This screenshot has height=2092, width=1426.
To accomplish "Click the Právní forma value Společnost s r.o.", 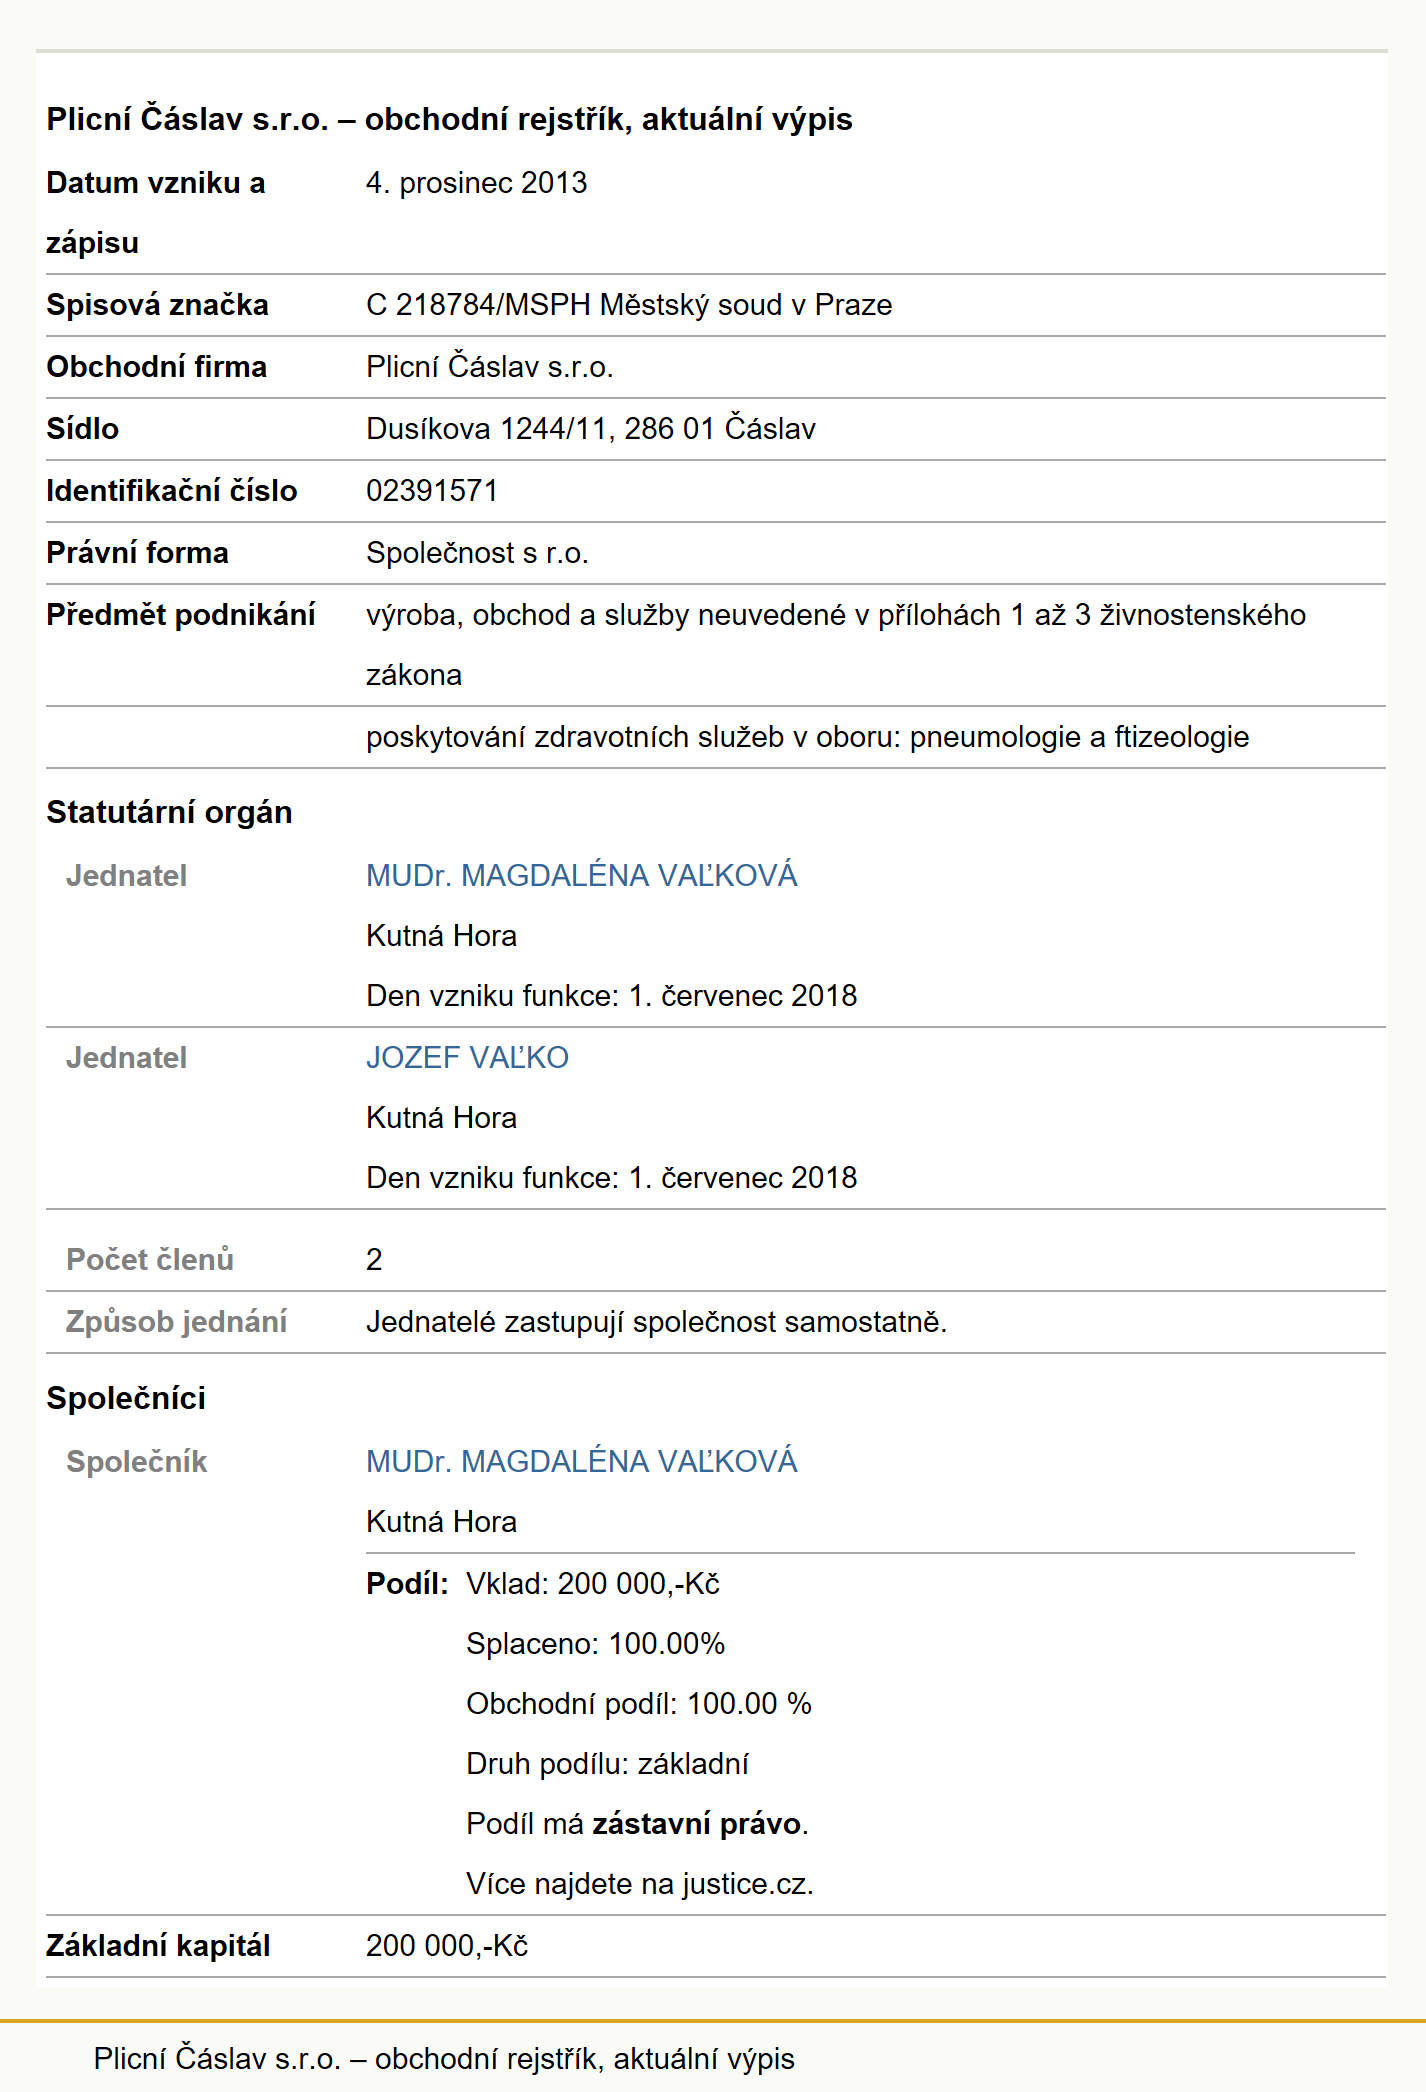I will (x=477, y=553).
